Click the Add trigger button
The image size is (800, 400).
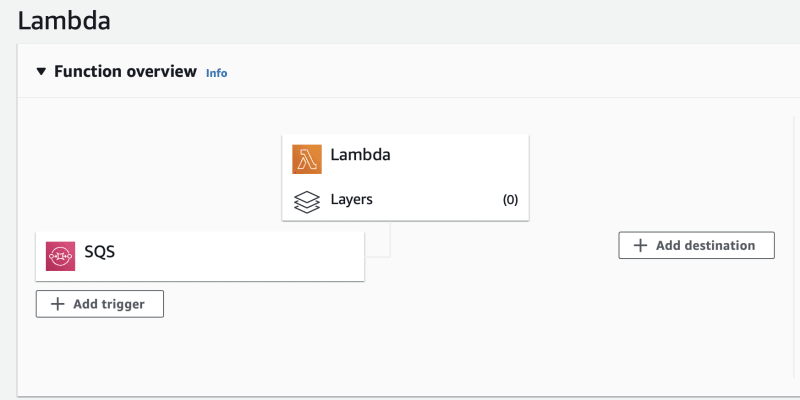tap(99, 304)
